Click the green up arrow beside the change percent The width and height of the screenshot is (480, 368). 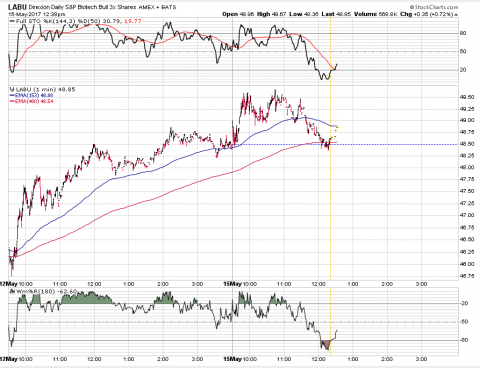(x=456, y=15)
